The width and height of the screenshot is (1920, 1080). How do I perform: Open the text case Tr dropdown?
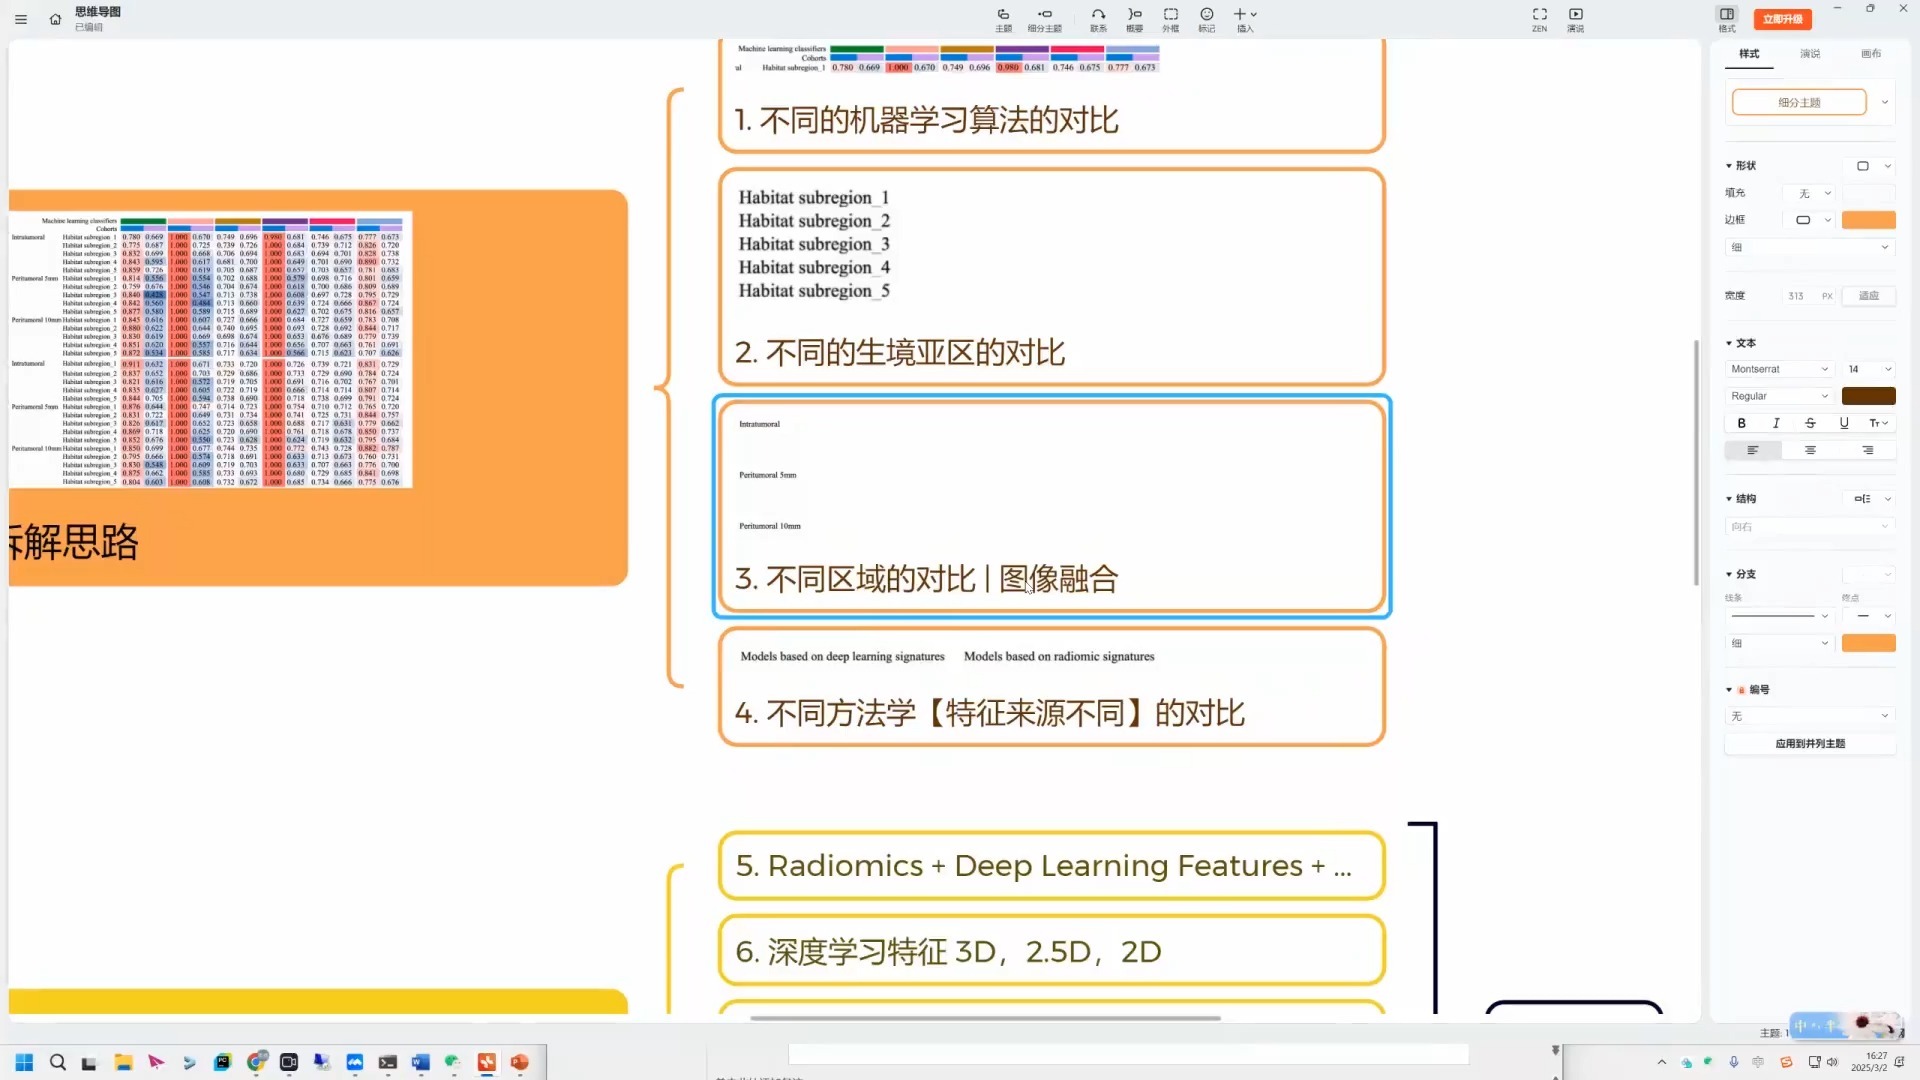point(1879,423)
